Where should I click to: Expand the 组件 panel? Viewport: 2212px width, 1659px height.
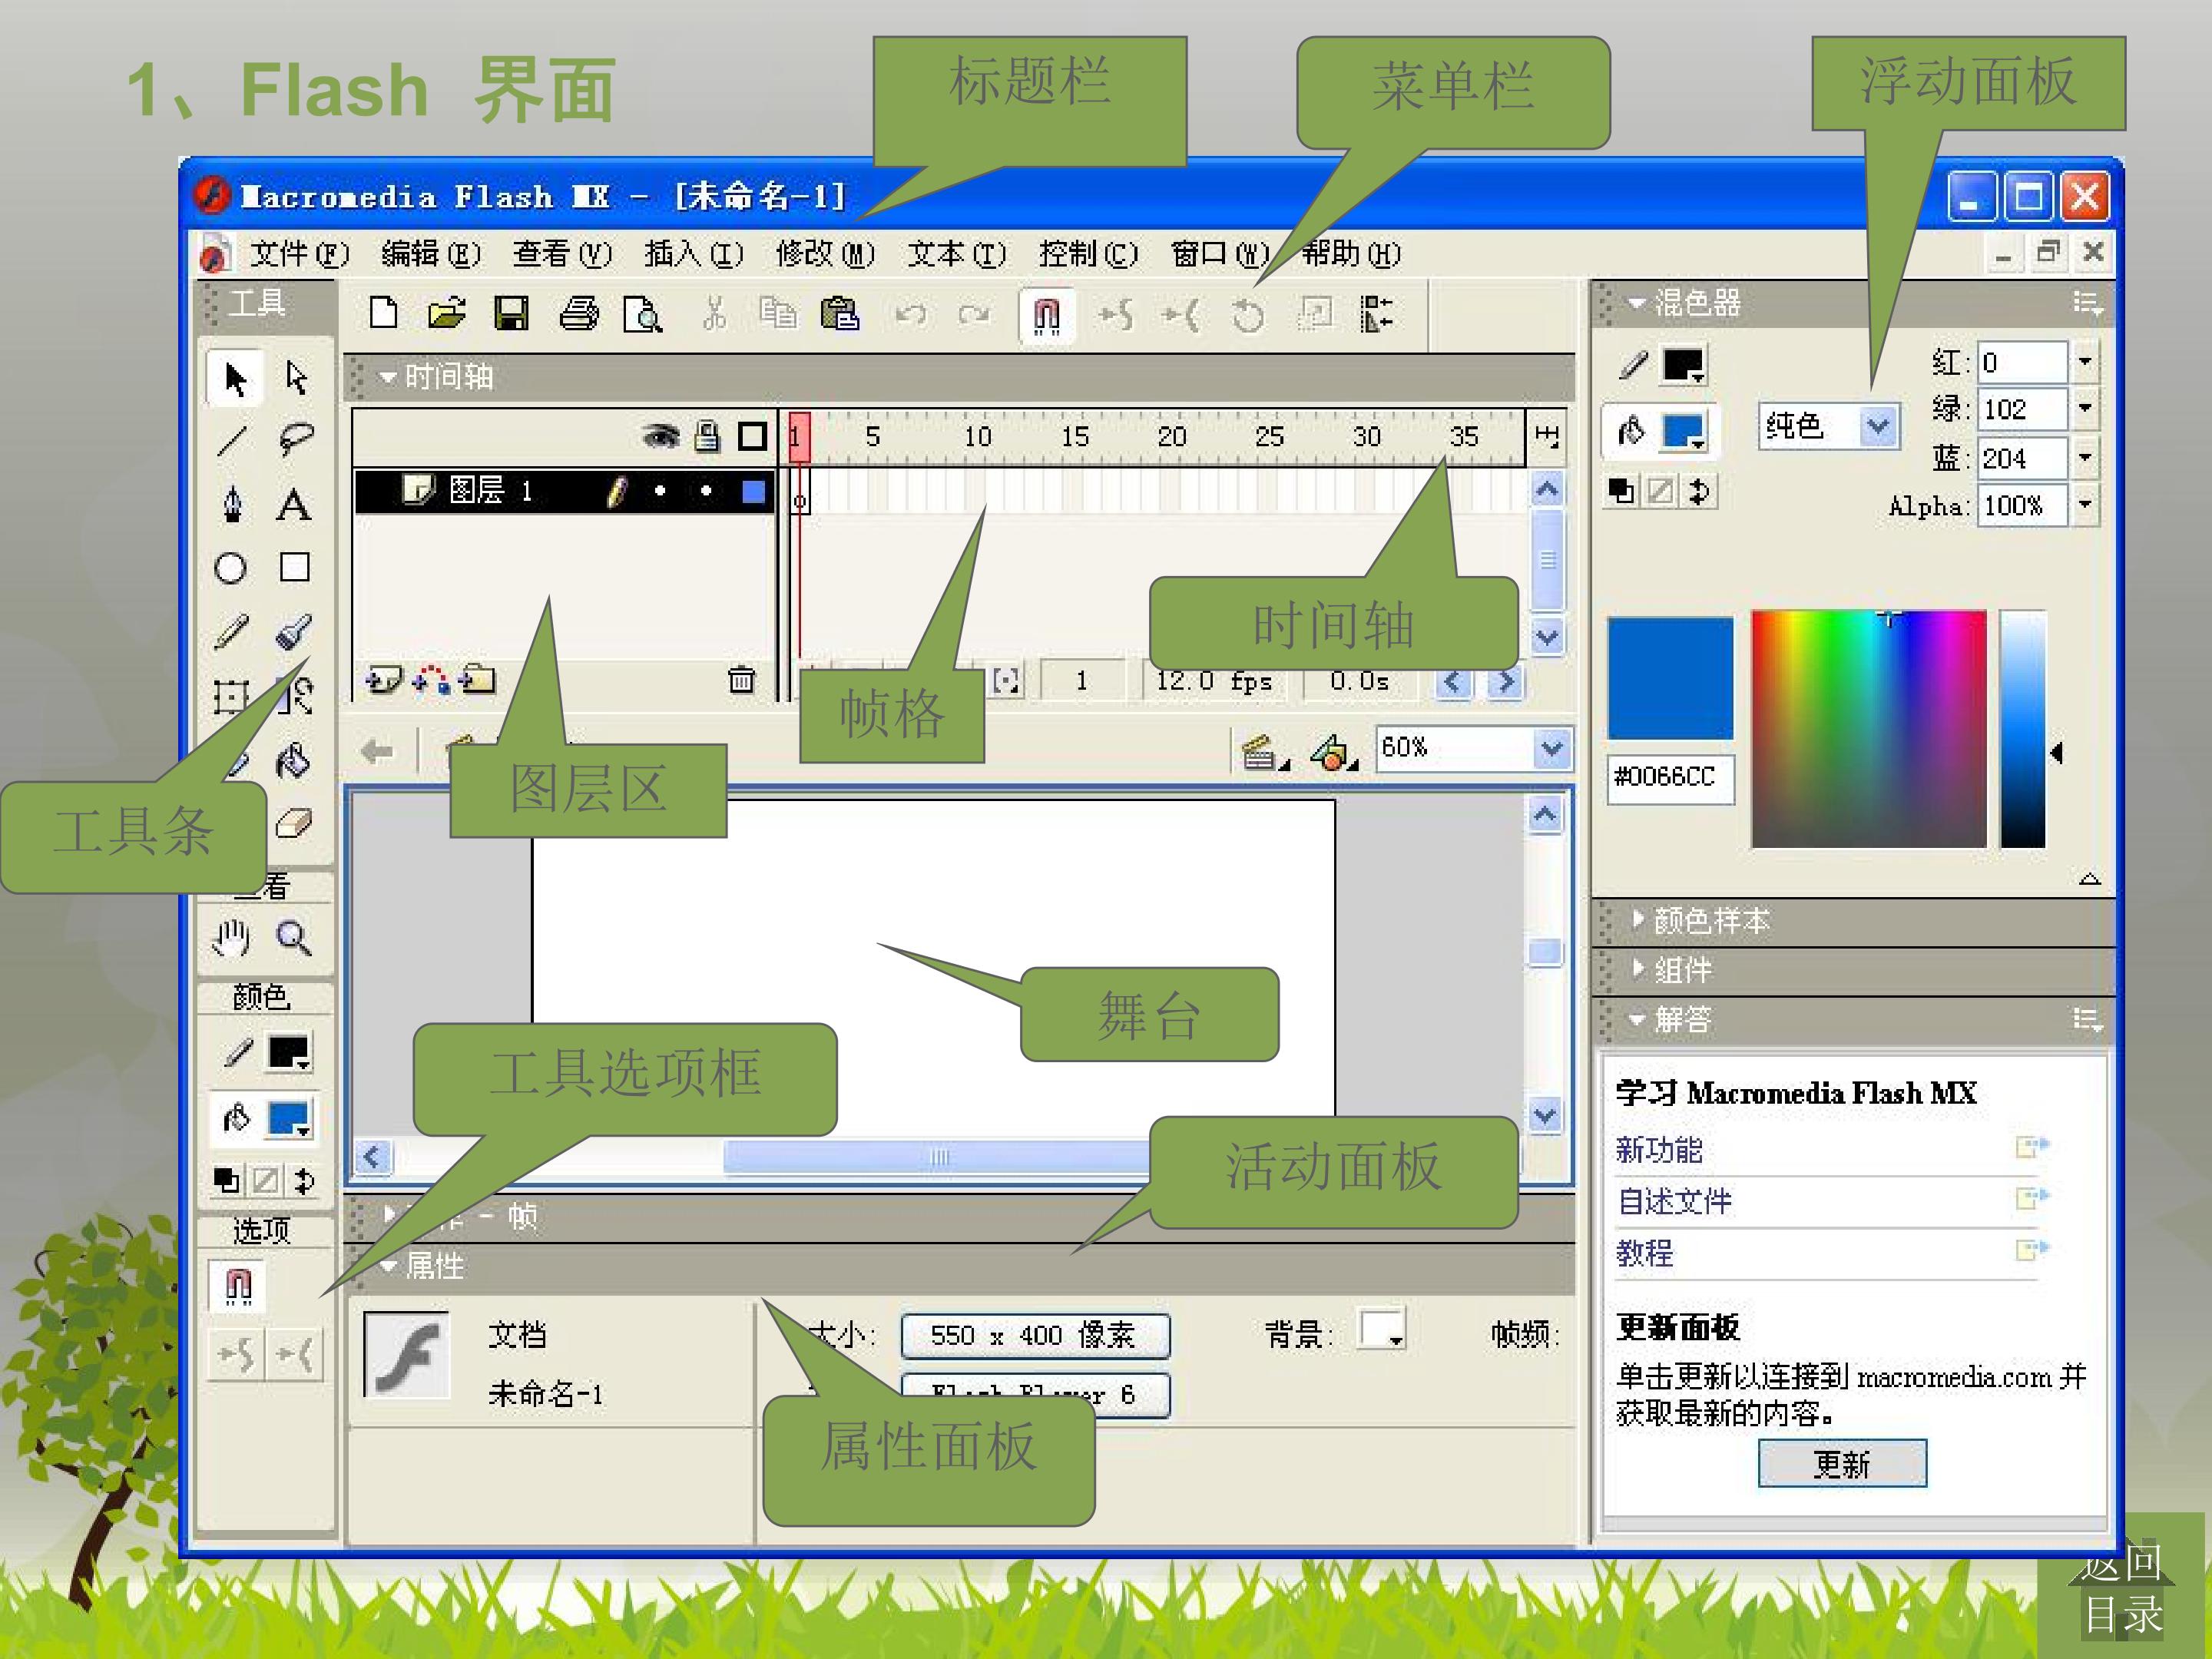(x=1637, y=967)
